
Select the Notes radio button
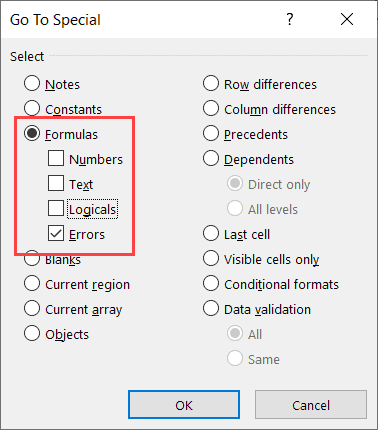(32, 83)
